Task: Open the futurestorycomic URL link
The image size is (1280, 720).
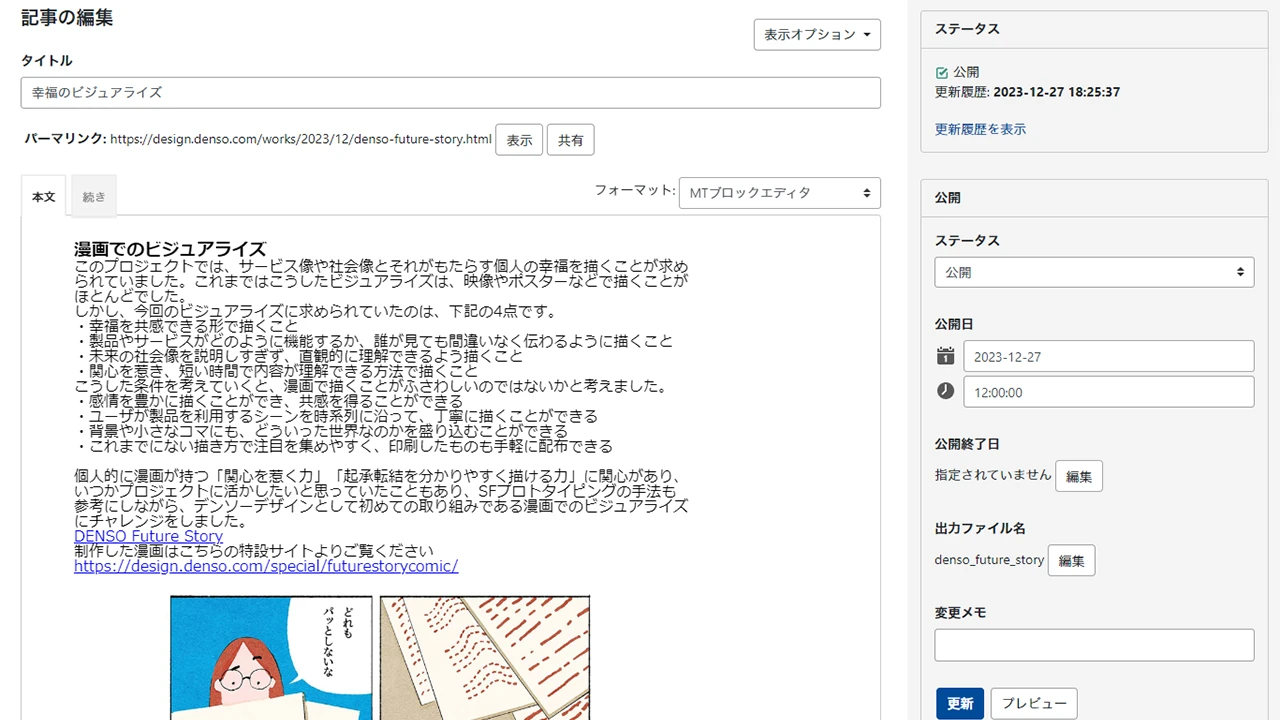Action: (266, 566)
